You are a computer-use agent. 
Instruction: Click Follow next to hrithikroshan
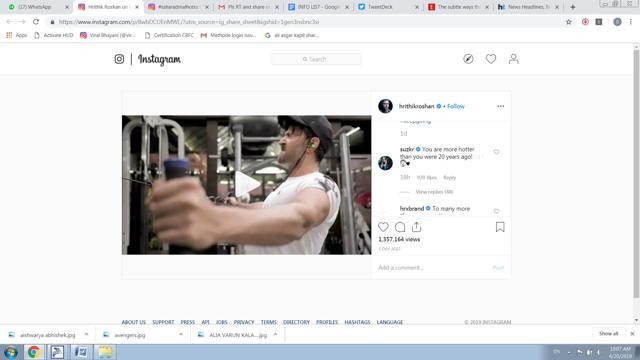tap(456, 106)
